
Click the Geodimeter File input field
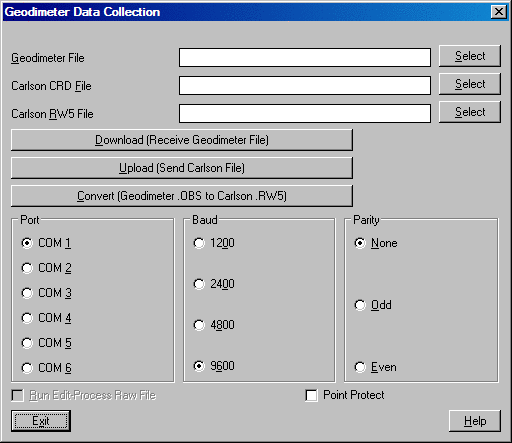point(305,57)
